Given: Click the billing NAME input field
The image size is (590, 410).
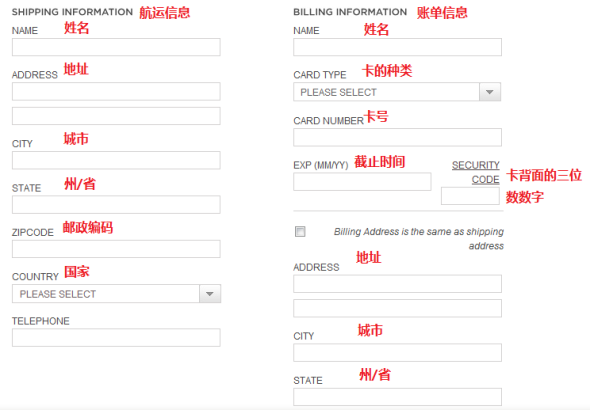Looking at the screenshot, I should point(397,47).
